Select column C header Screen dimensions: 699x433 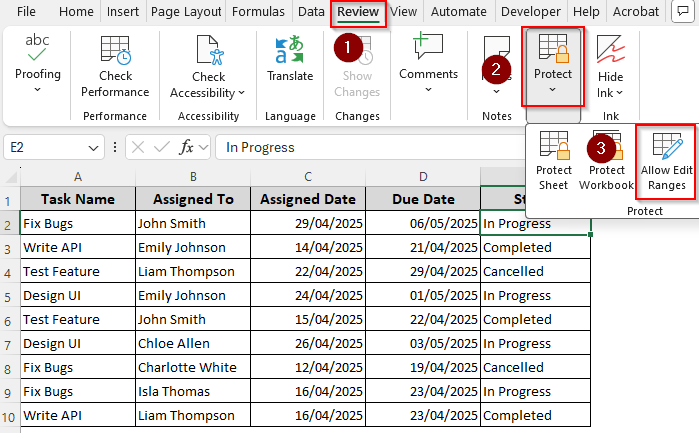pyautogui.click(x=308, y=177)
